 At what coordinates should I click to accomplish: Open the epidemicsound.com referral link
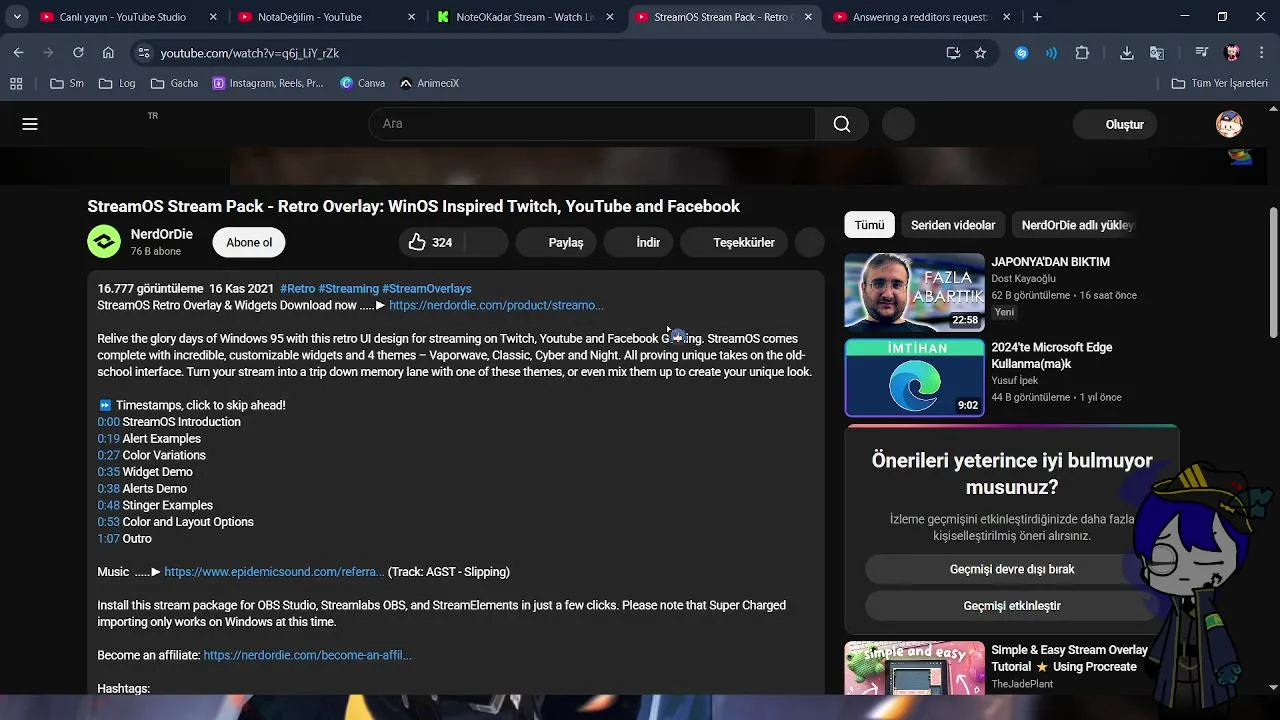pos(273,572)
